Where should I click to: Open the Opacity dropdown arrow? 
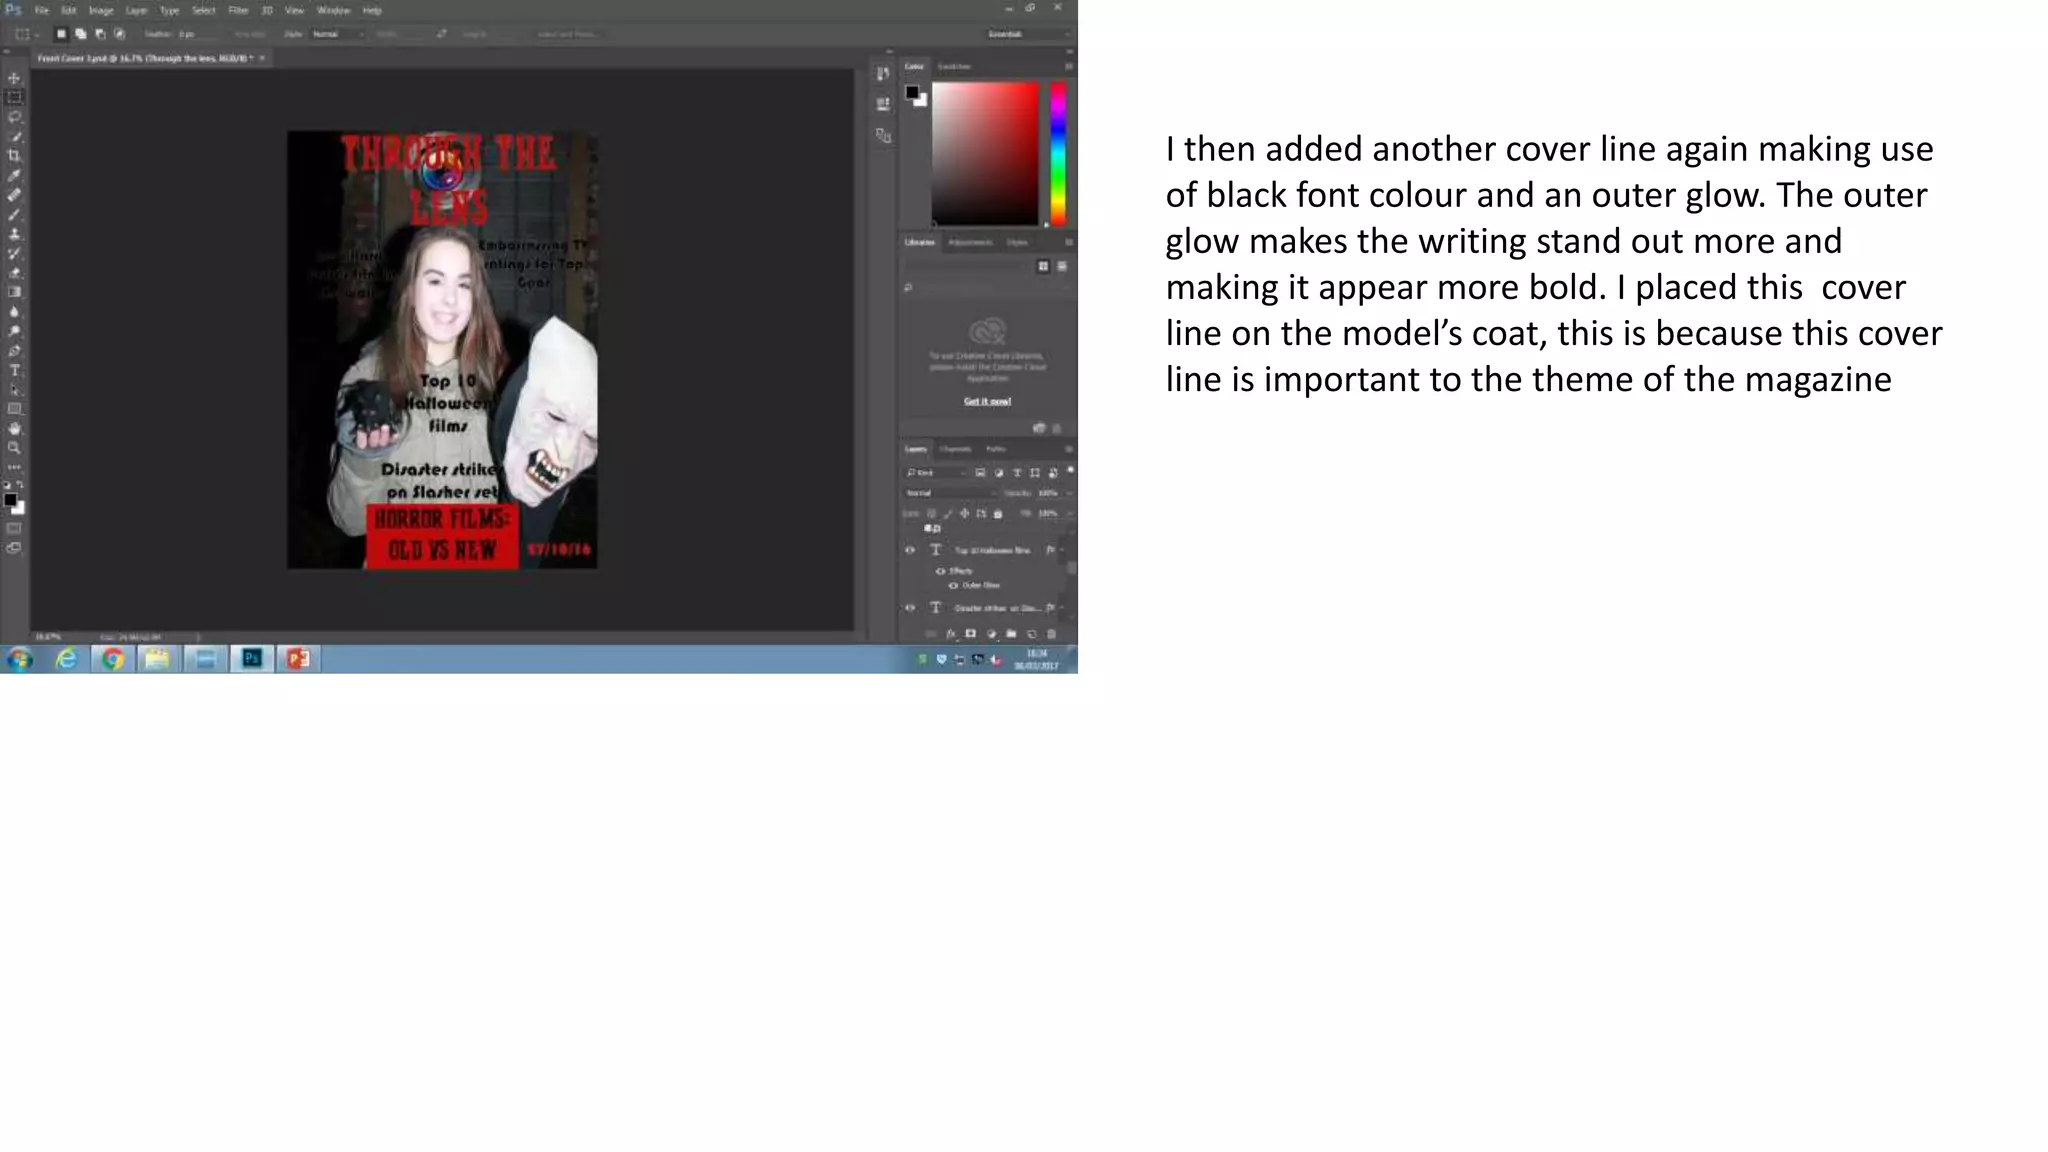(x=1068, y=493)
